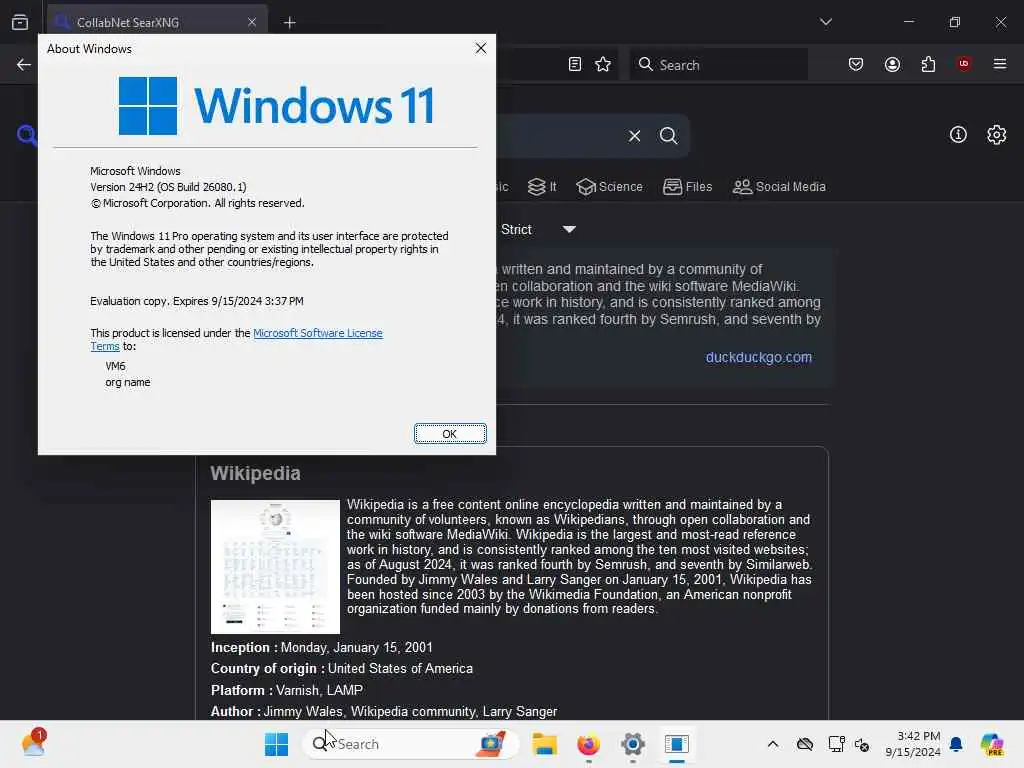Click the Evaluation copy expiry text

coord(197,301)
